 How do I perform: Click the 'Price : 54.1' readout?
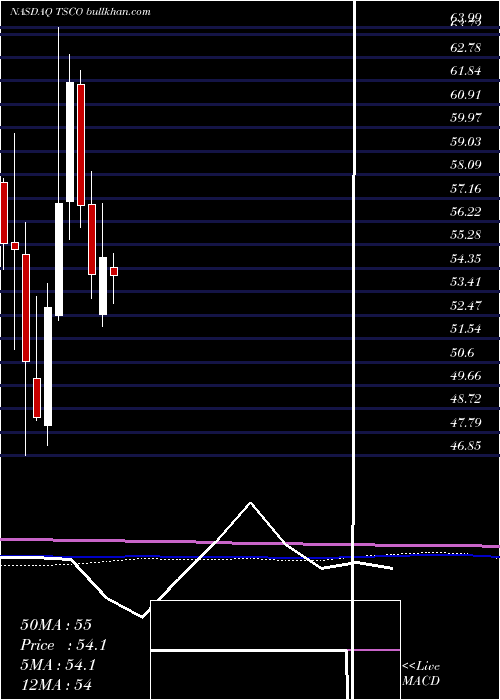(x=63, y=645)
